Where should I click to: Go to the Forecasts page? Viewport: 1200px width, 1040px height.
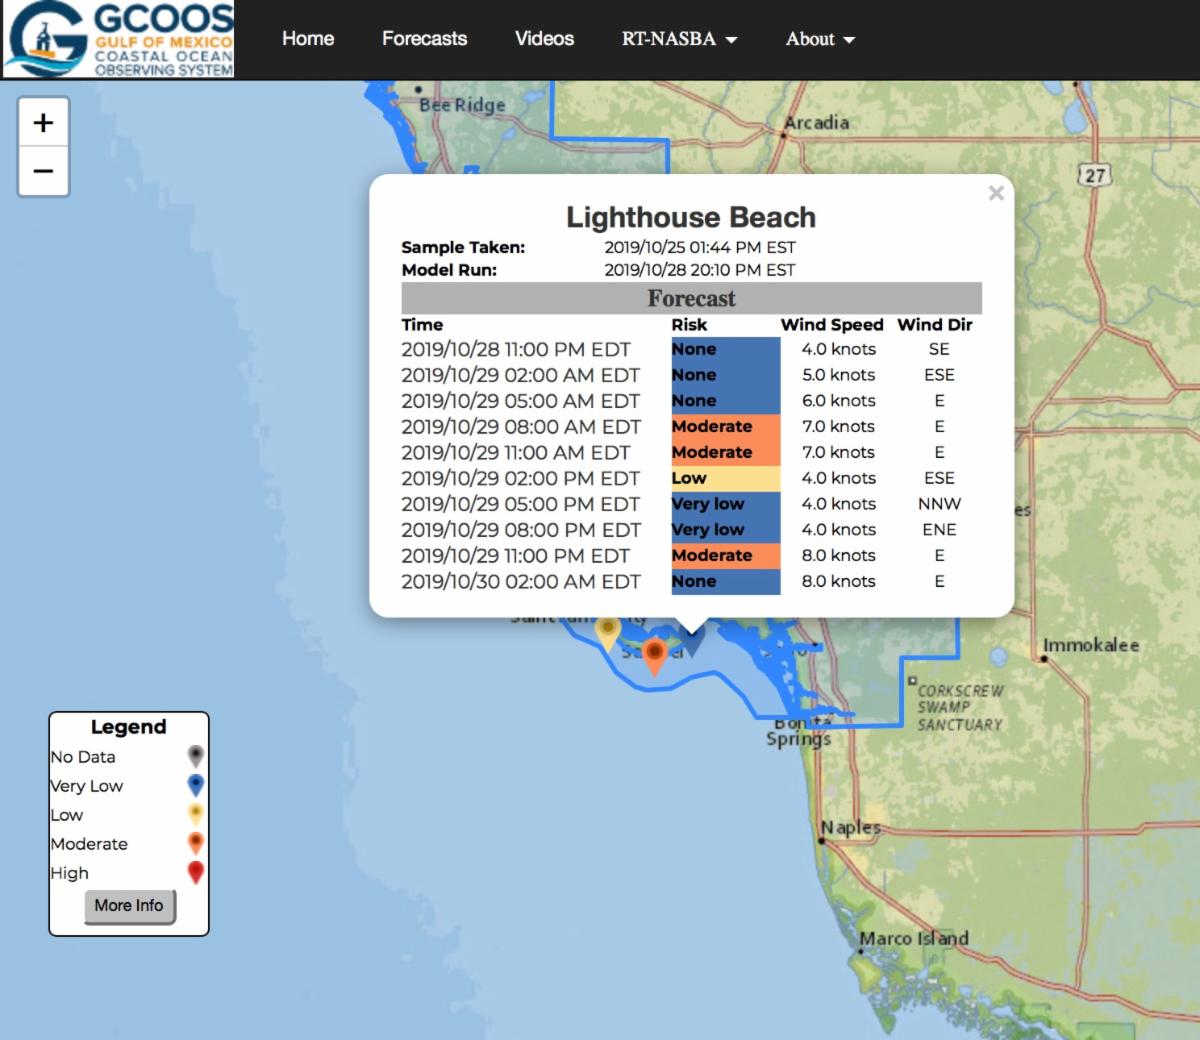point(424,39)
